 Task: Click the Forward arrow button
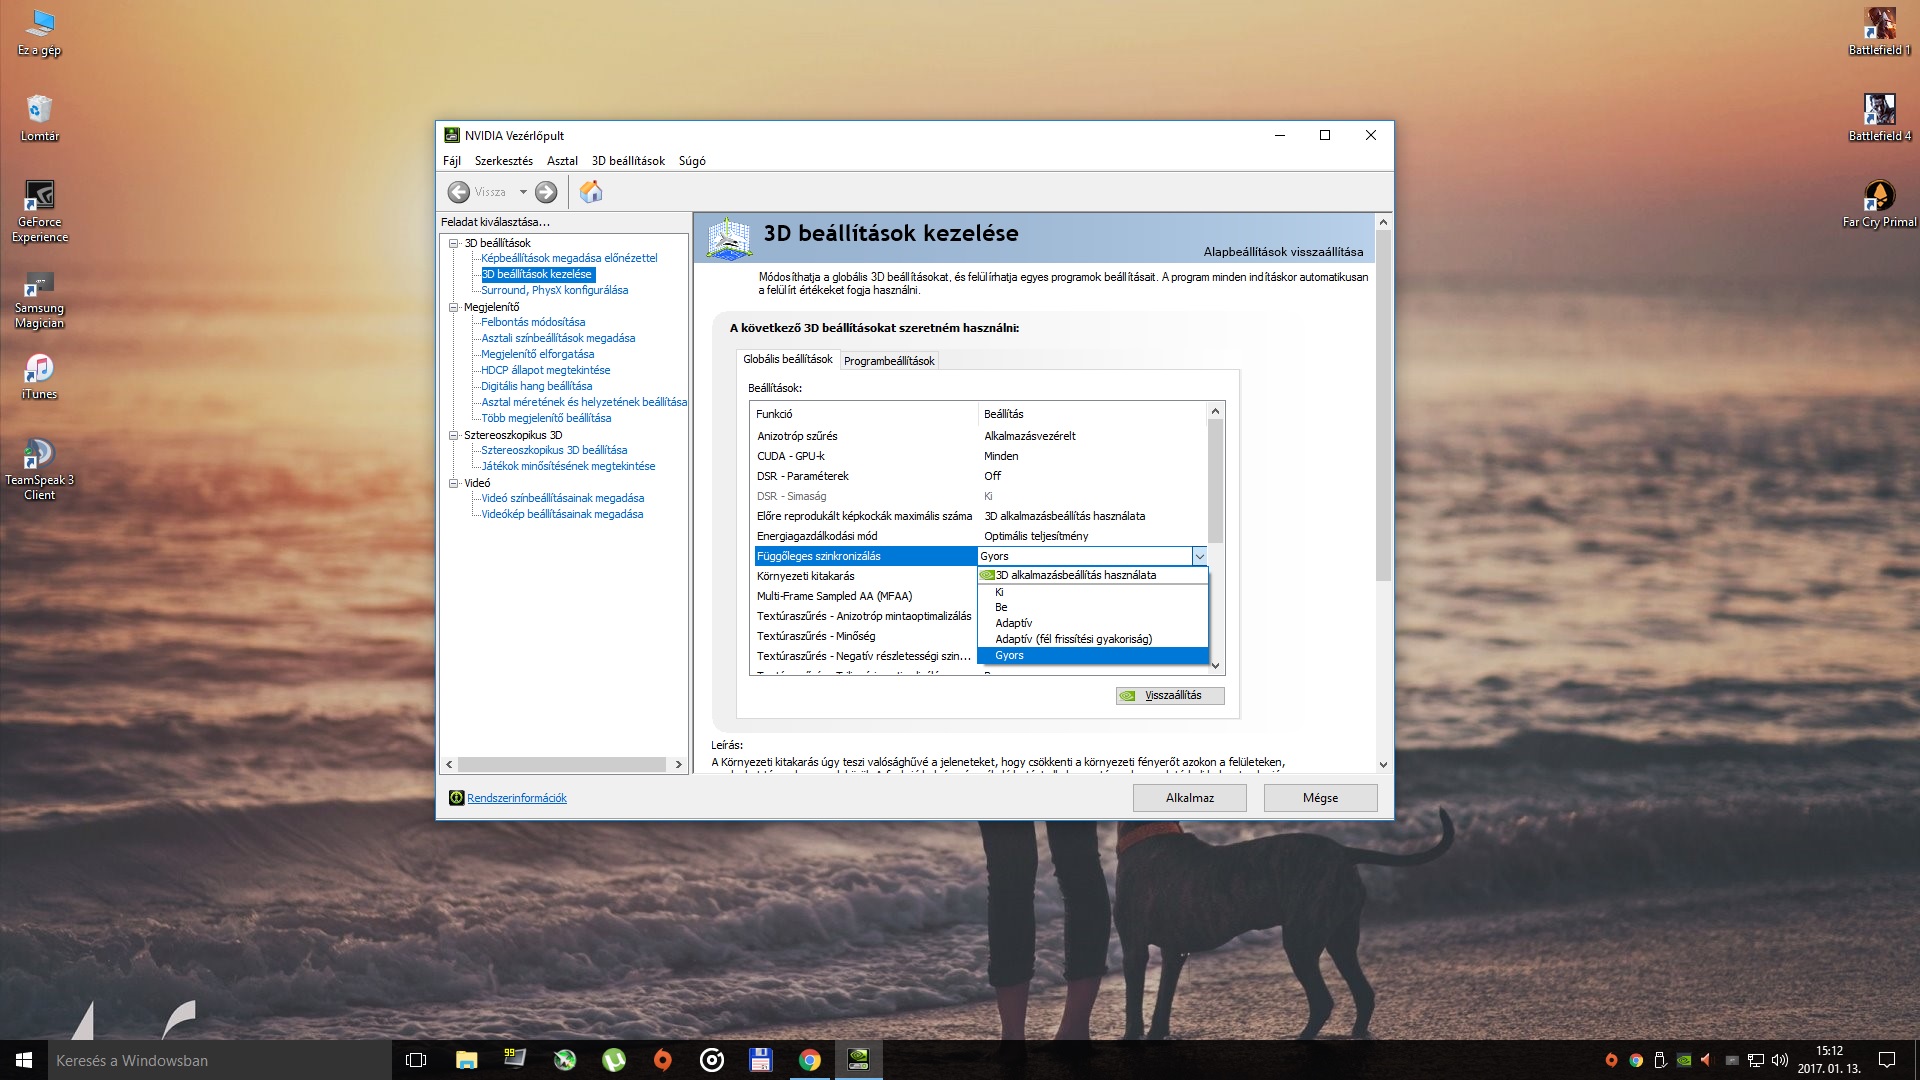pos(546,192)
